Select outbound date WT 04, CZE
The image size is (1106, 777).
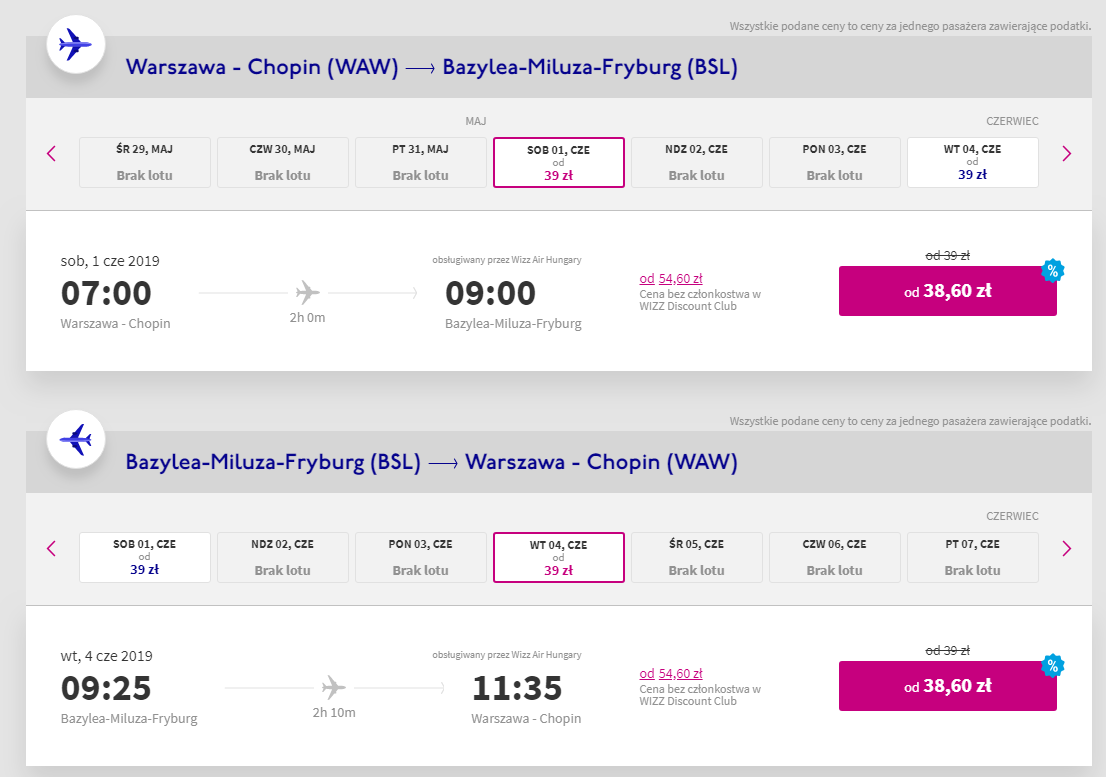[972, 162]
